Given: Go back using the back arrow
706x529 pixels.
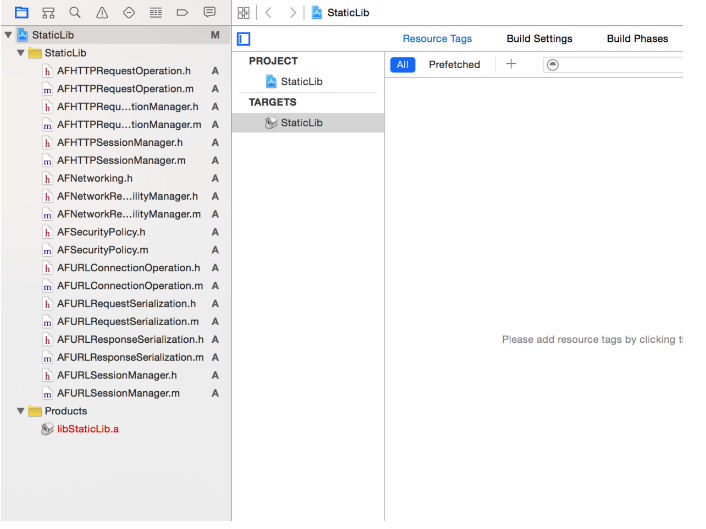Looking at the screenshot, I should 268,13.
